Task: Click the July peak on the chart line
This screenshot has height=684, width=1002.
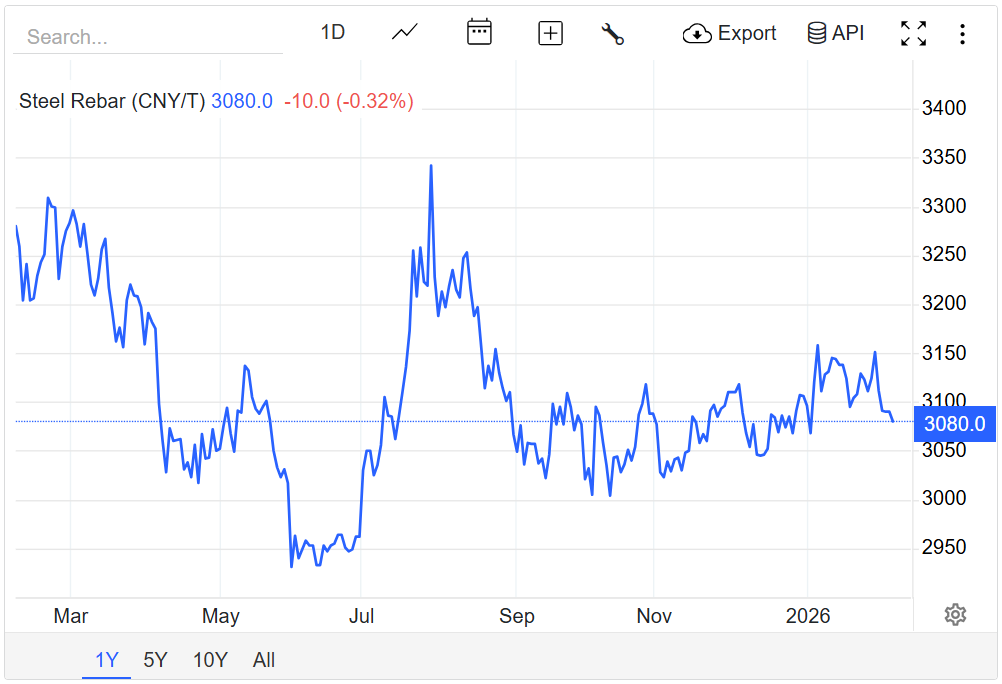Action: (x=431, y=166)
